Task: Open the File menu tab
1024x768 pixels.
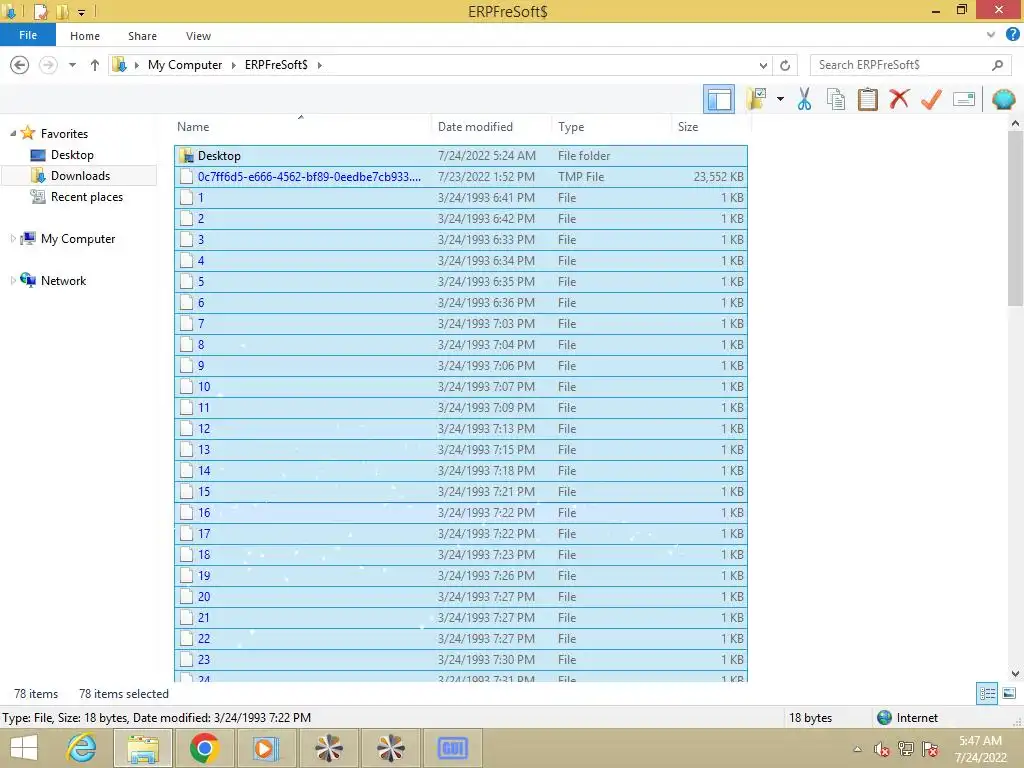Action: 28,35
